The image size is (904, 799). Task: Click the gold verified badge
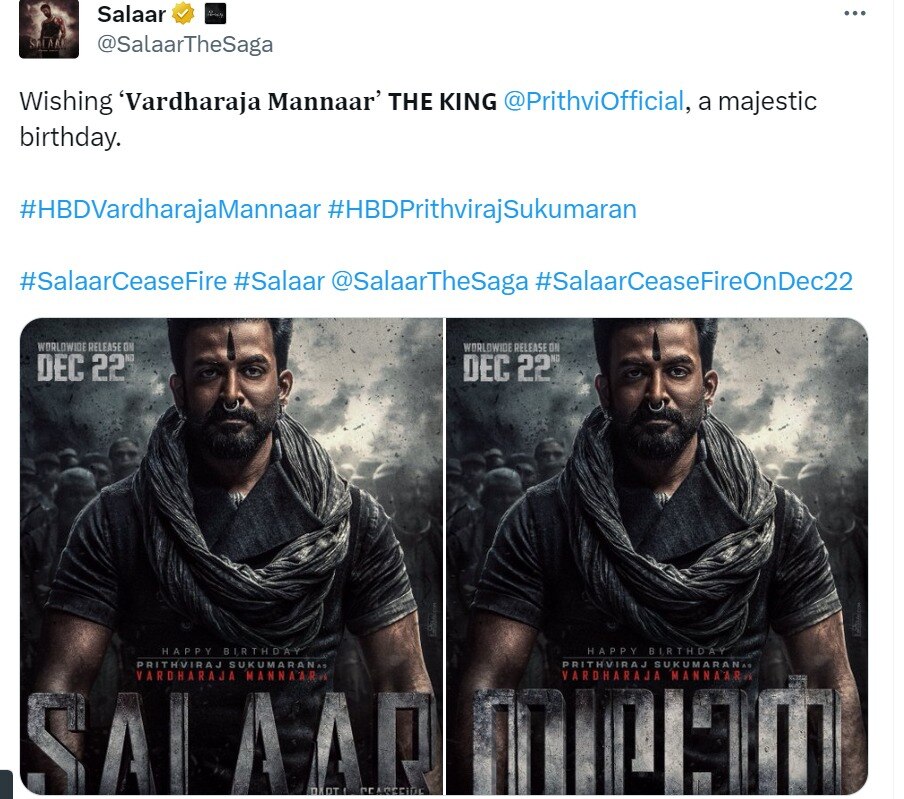point(183,14)
